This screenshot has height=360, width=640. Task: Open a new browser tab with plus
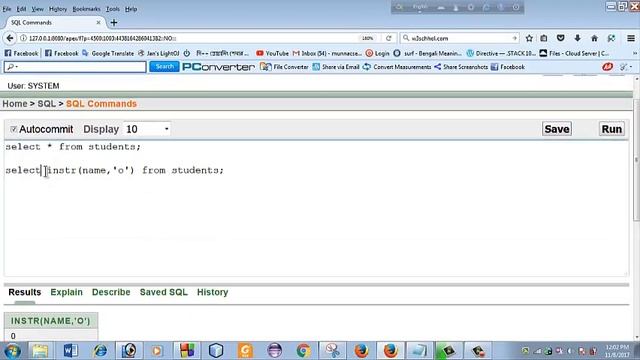(x=114, y=22)
